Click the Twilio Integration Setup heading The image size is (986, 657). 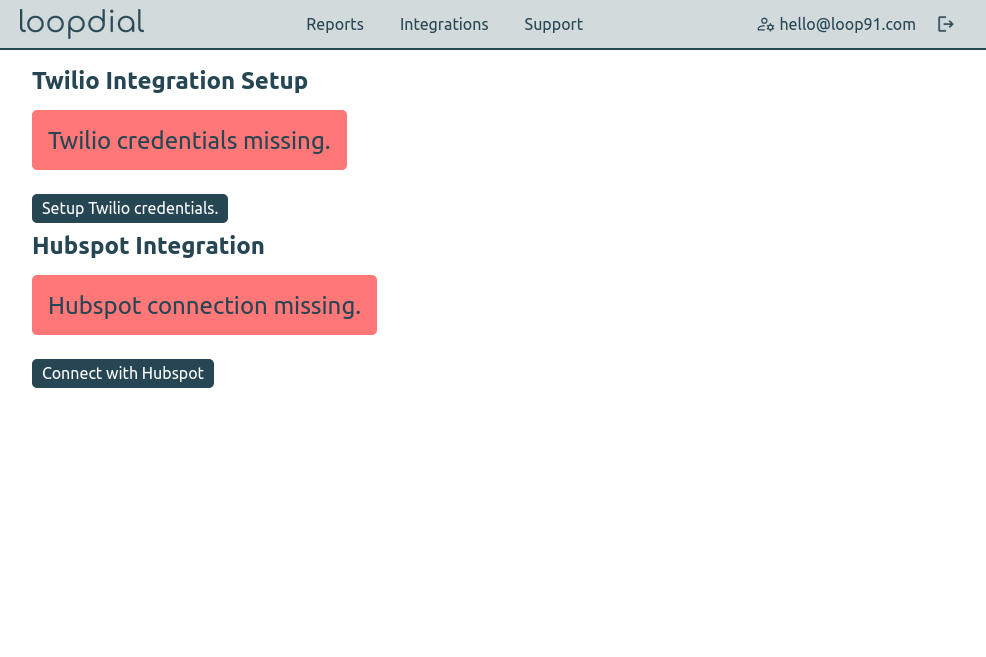pyautogui.click(x=170, y=81)
